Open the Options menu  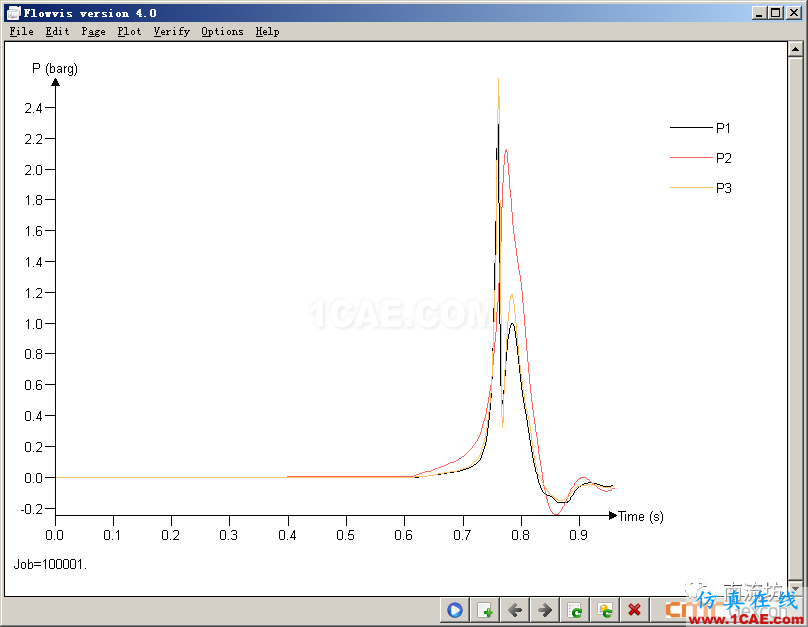pyautogui.click(x=222, y=31)
